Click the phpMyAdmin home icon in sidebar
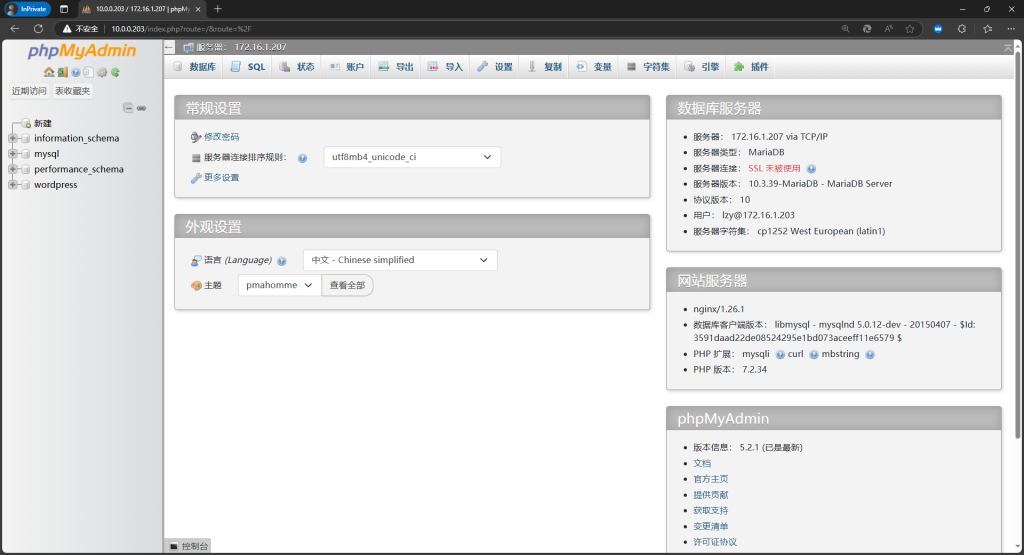The height and width of the screenshot is (555, 1024). pos(49,72)
